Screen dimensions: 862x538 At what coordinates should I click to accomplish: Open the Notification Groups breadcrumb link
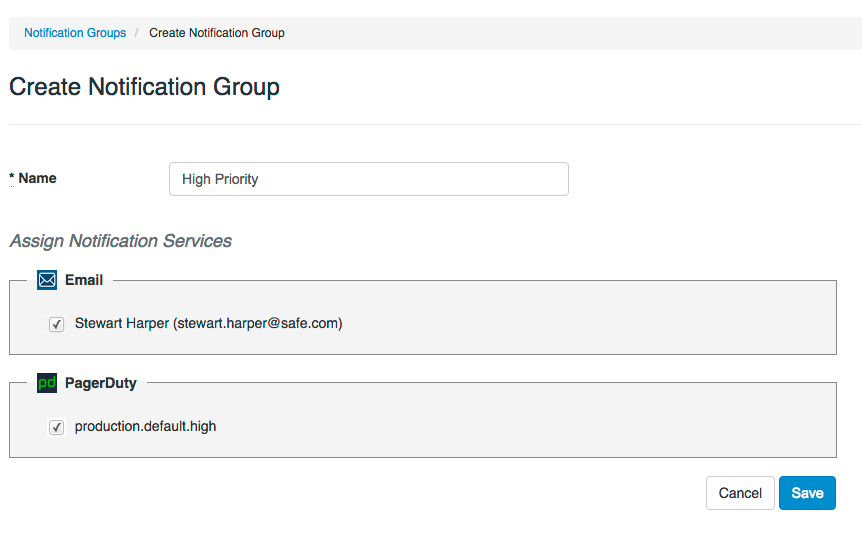75,33
